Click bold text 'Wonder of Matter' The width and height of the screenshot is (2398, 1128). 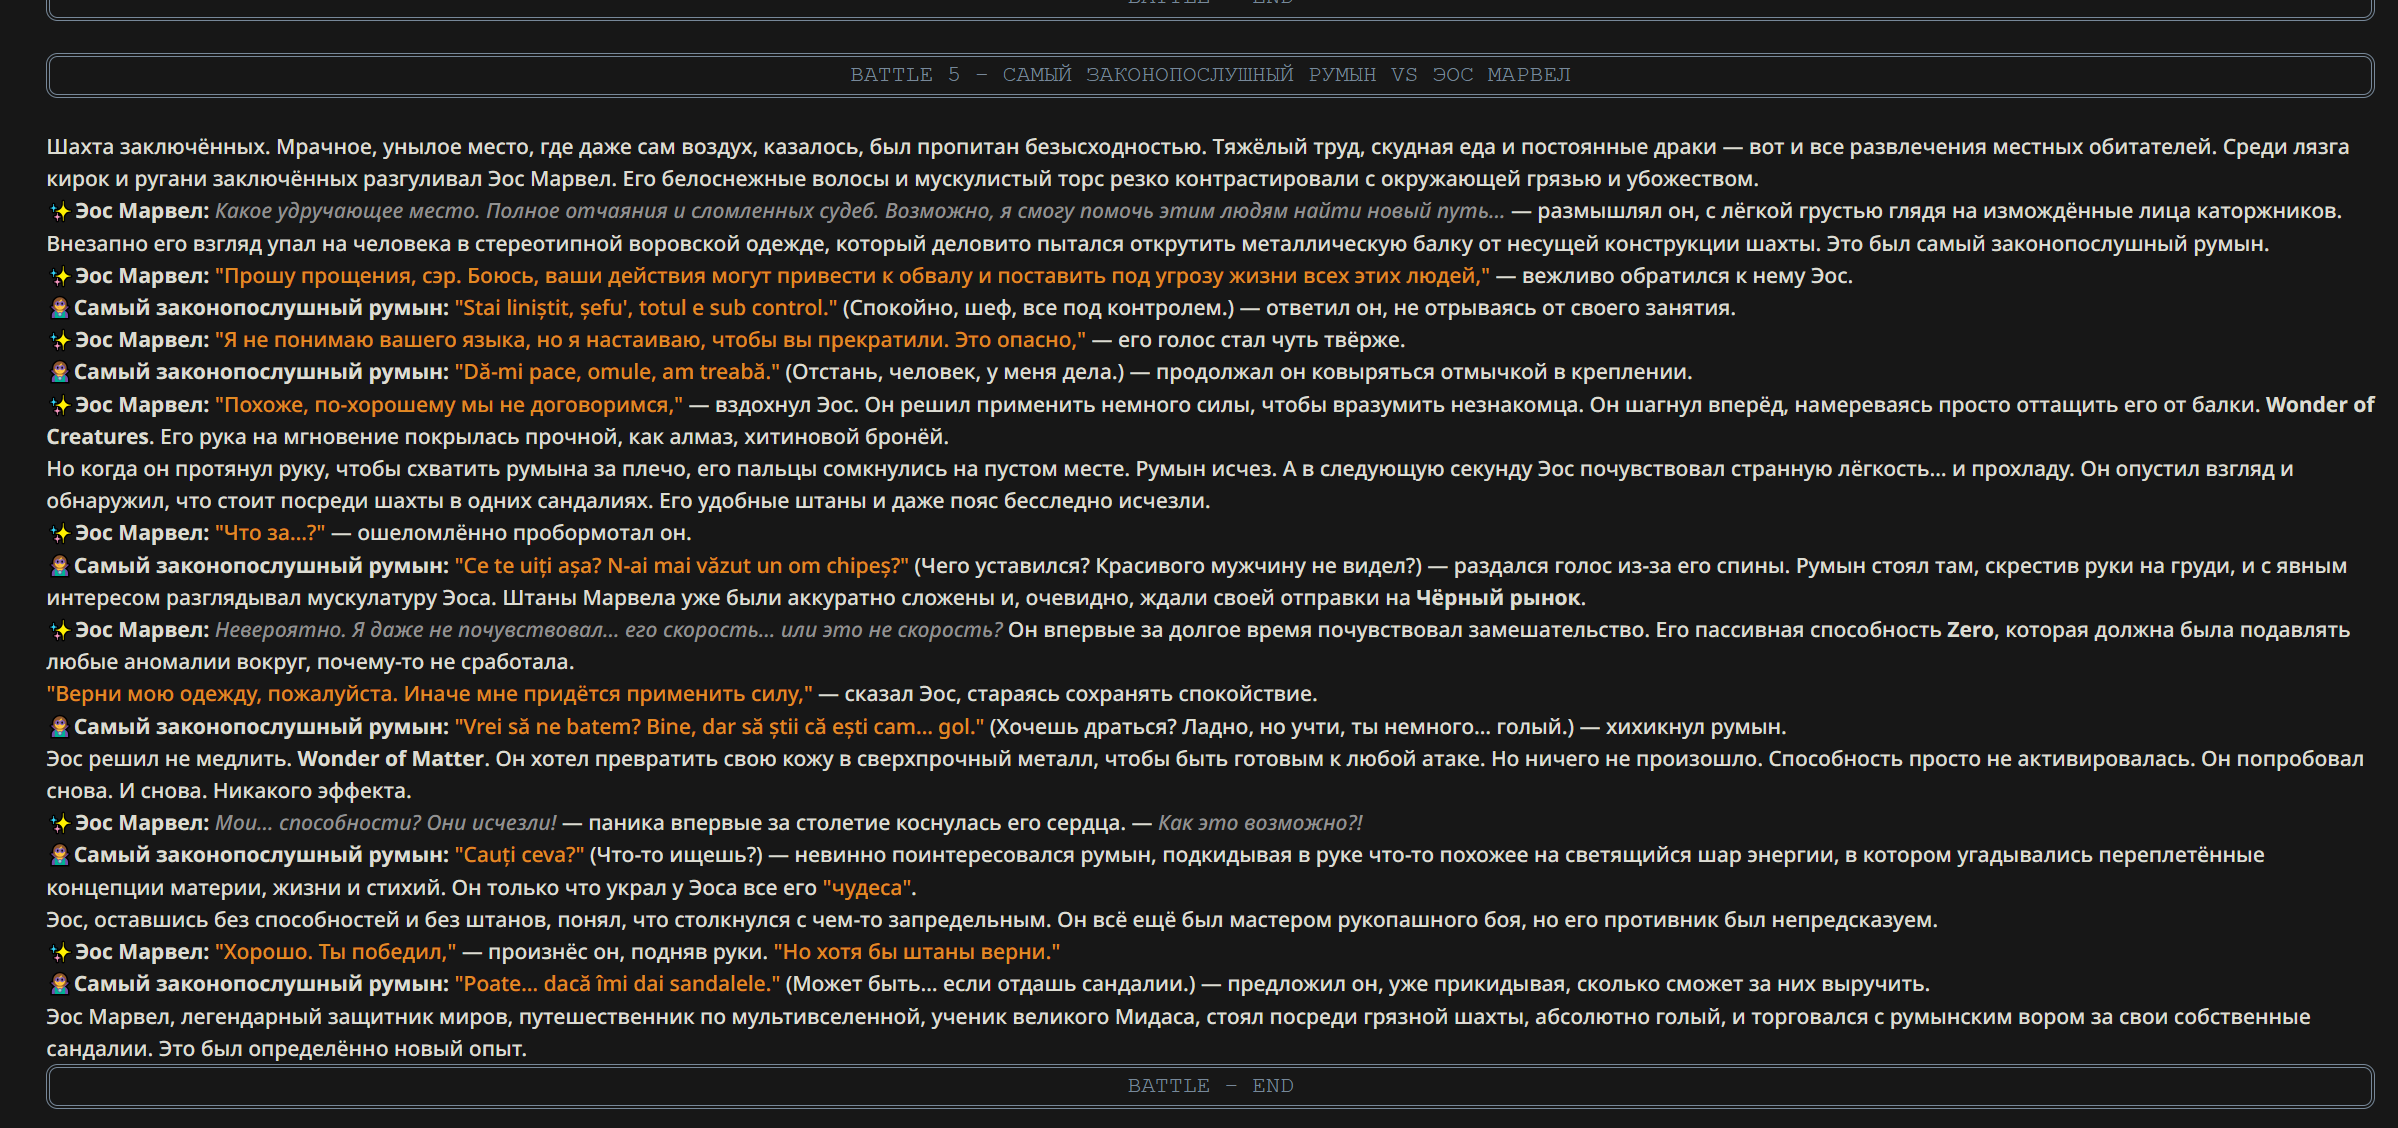(x=391, y=759)
